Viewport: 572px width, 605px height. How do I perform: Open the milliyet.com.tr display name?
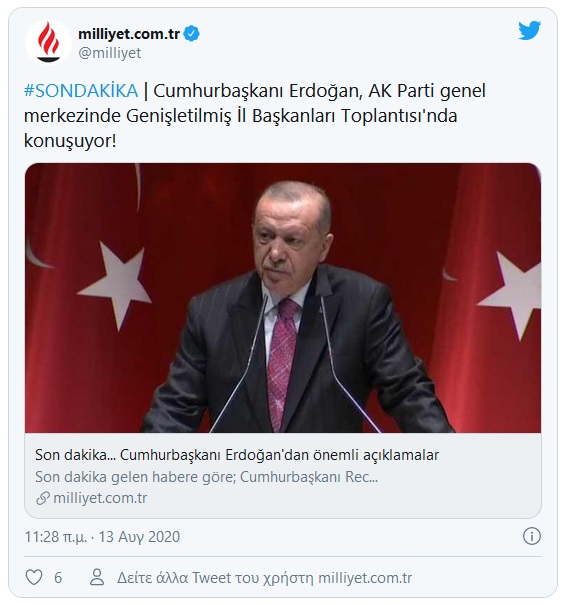[x=129, y=34]
